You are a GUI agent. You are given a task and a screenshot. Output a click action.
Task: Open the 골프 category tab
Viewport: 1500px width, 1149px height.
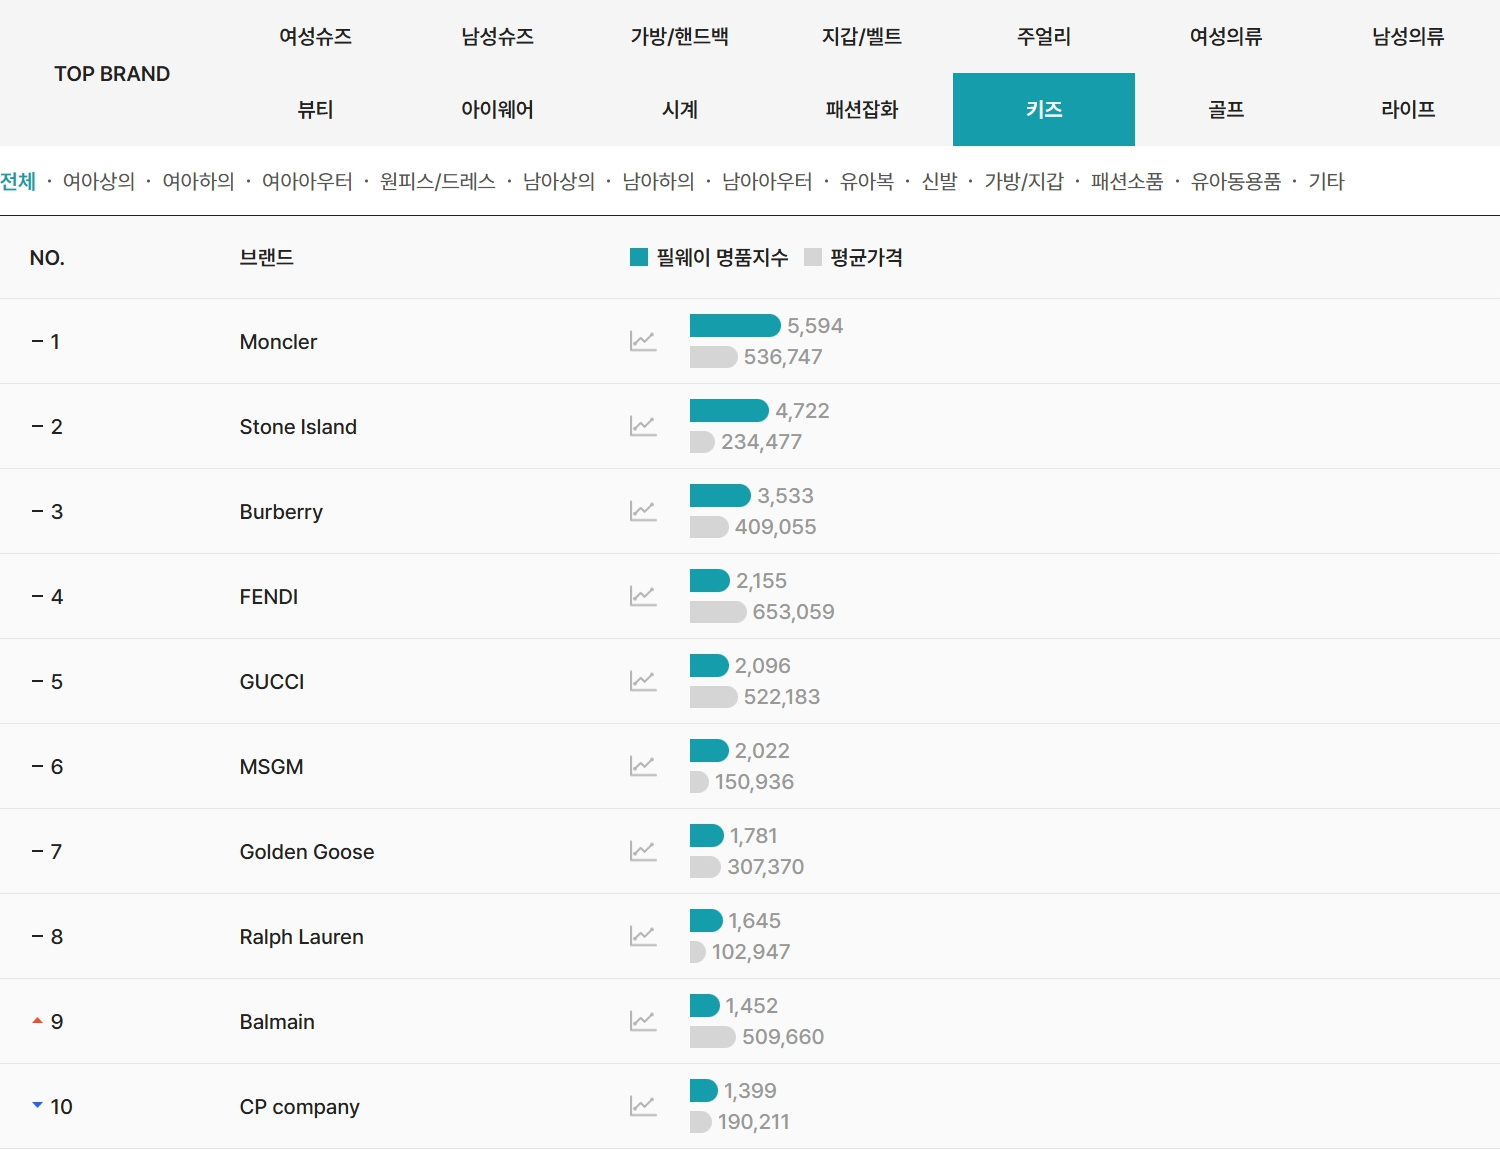(x=1226, y=110)
